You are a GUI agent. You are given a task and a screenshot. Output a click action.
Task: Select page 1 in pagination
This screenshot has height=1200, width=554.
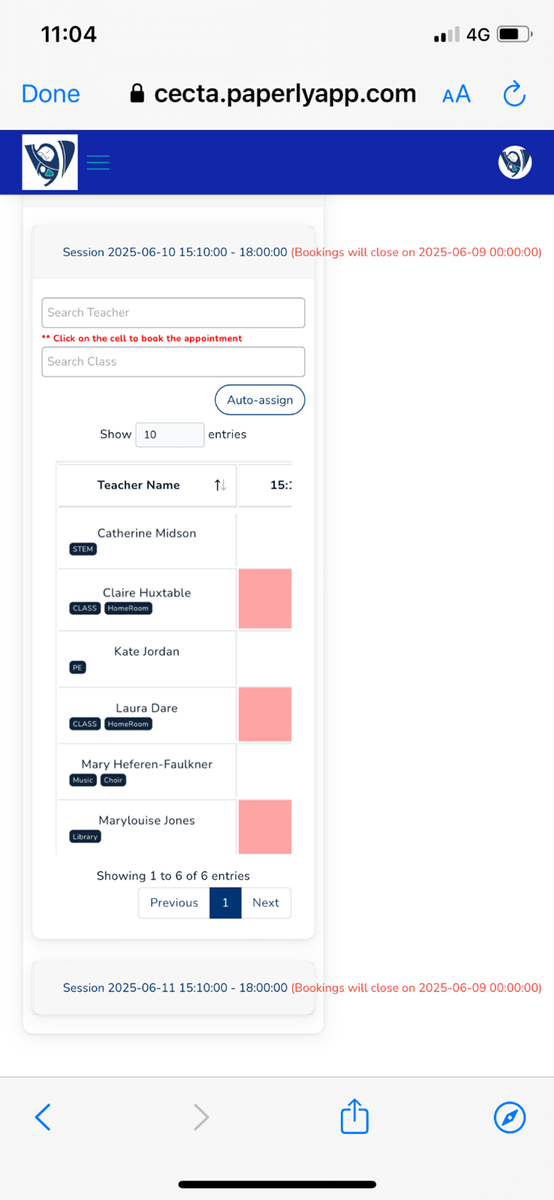[225, 902]
